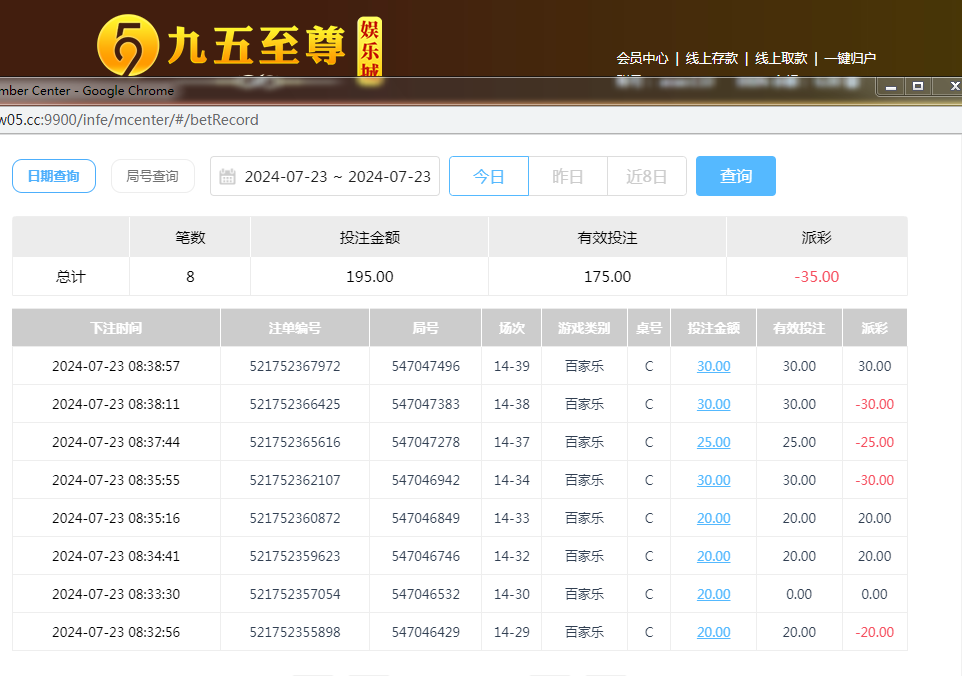Screen dimensions: 962x676
Task: Open the 30.00 bet link for round 14-39
Action: (713, 366)
